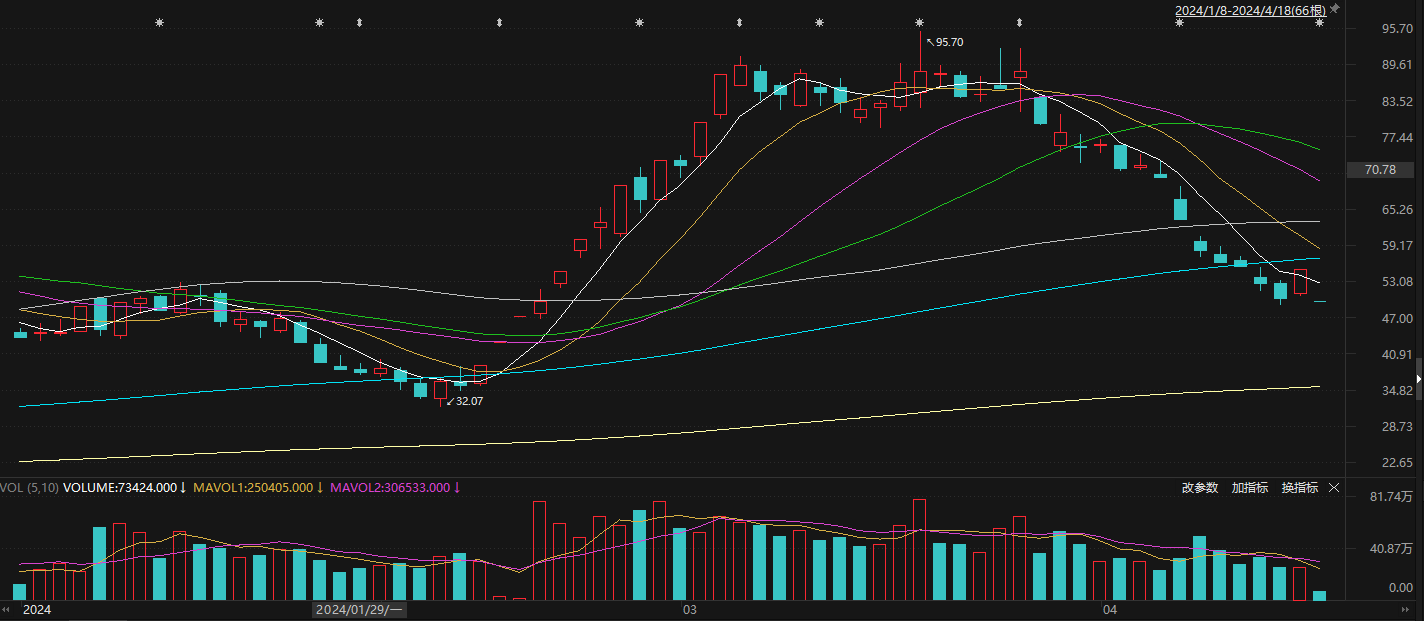Click the pin icon beside date range

click(1334, 9)
